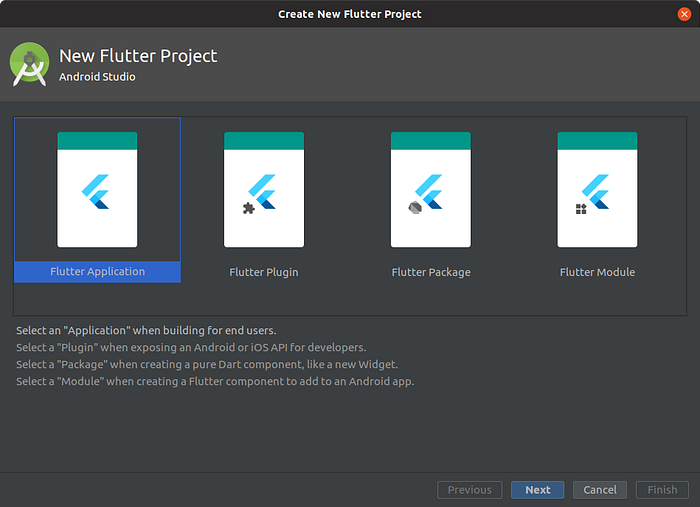Viewport: 700px width, 507px height.
Task: Click the "Create New Flutter Project" title bar text
Action: [x=350, y=14]
